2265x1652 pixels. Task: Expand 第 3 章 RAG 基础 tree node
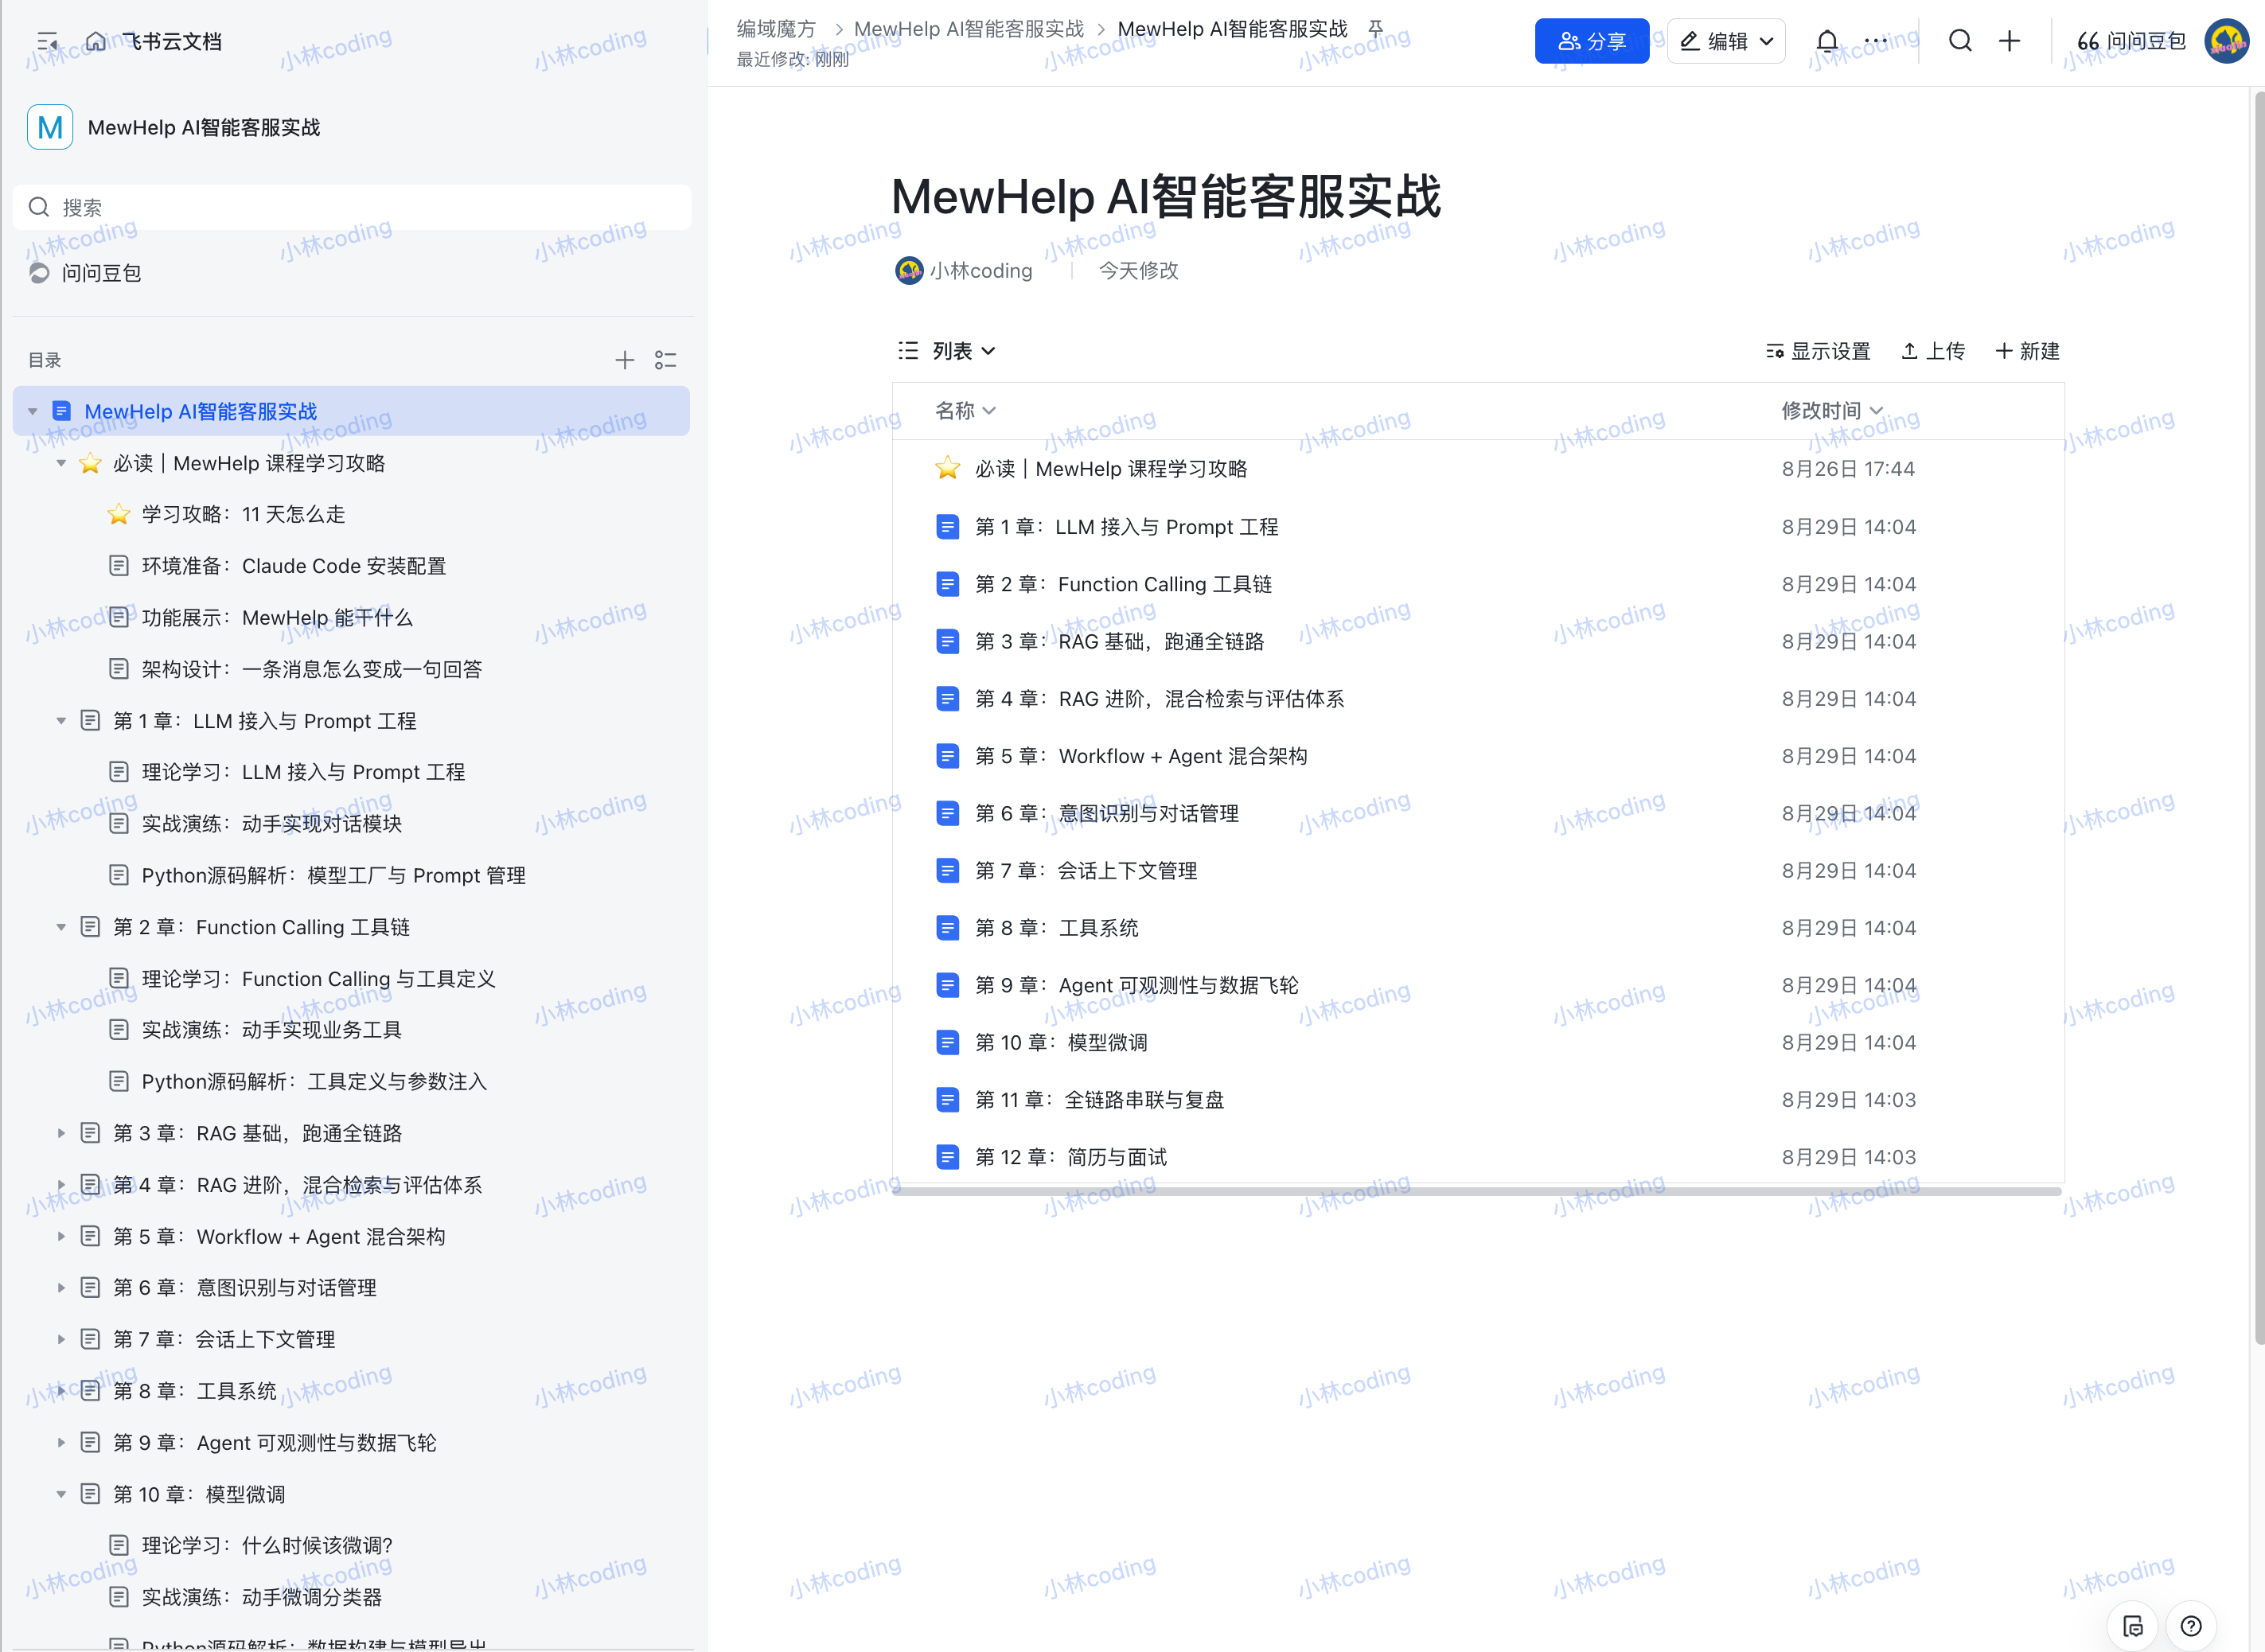pyautogui.click(x=61, y=1133)
